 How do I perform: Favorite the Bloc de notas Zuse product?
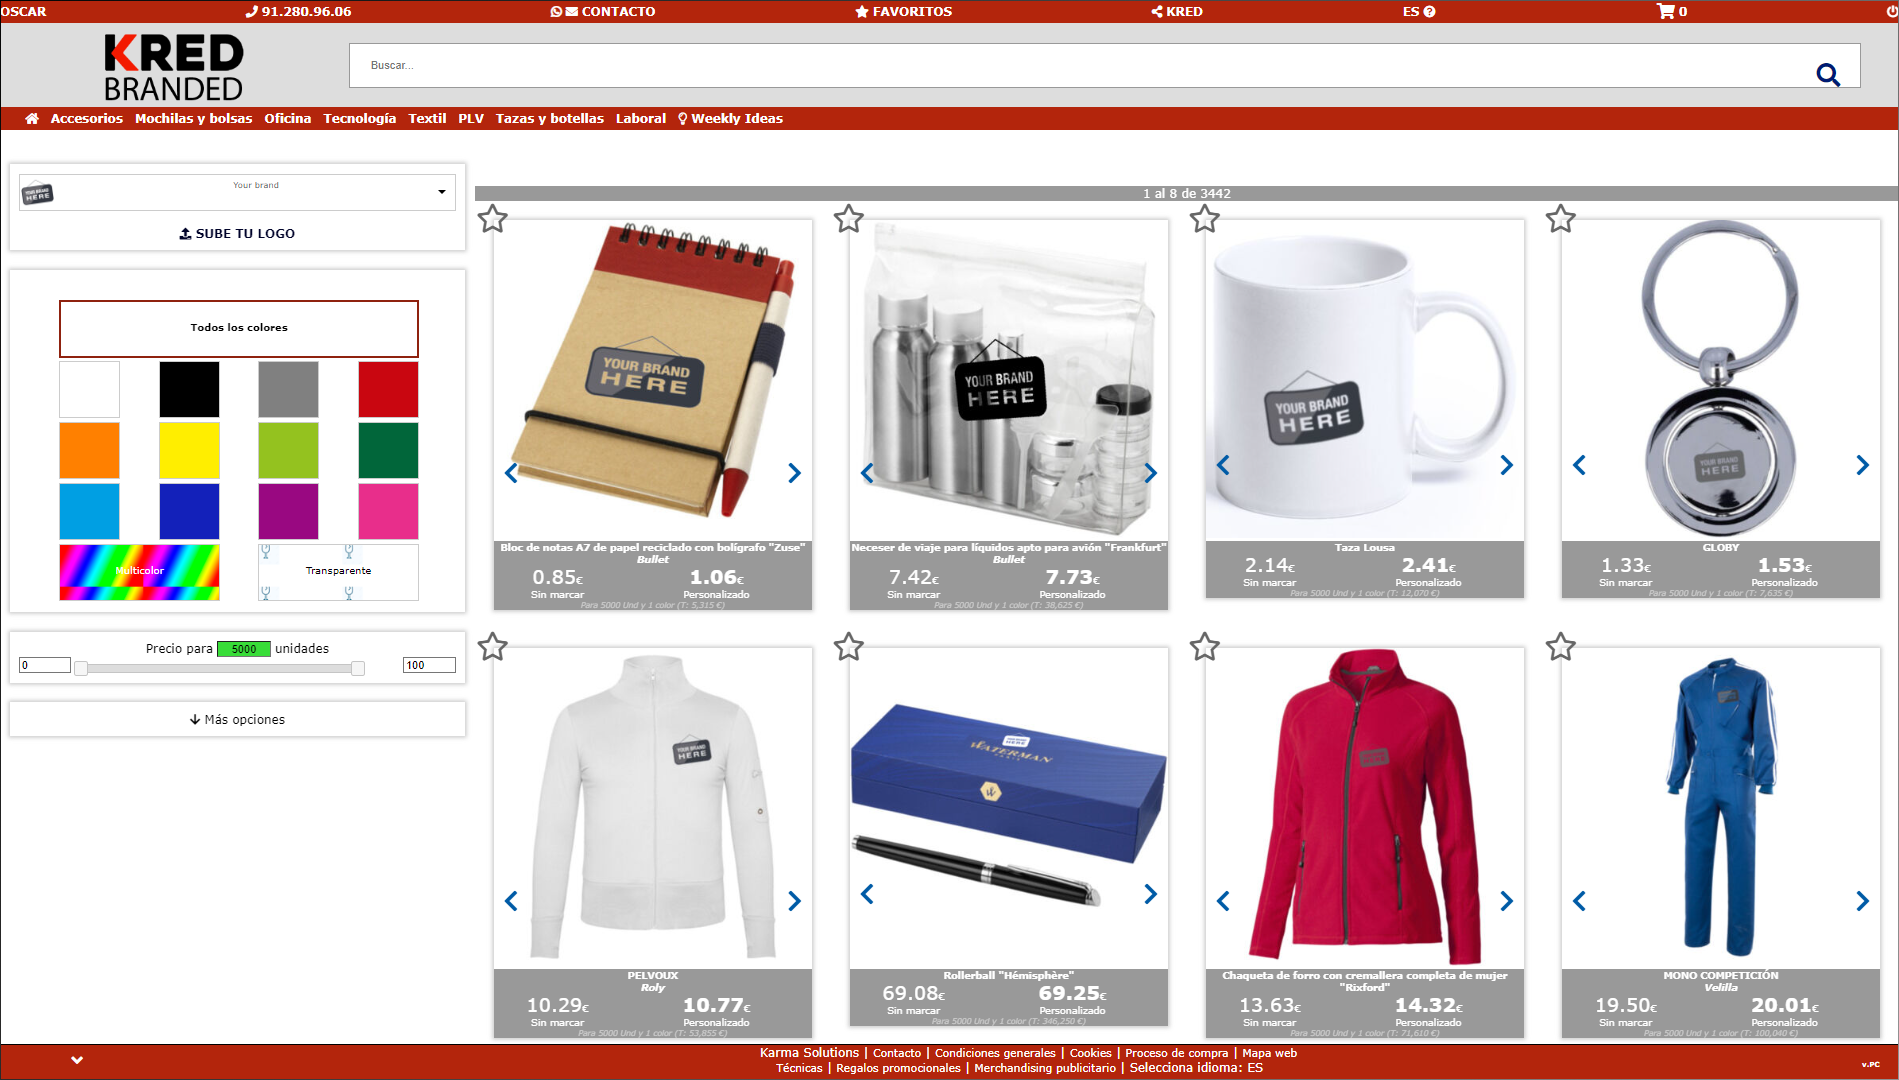[x=492, y=218]
